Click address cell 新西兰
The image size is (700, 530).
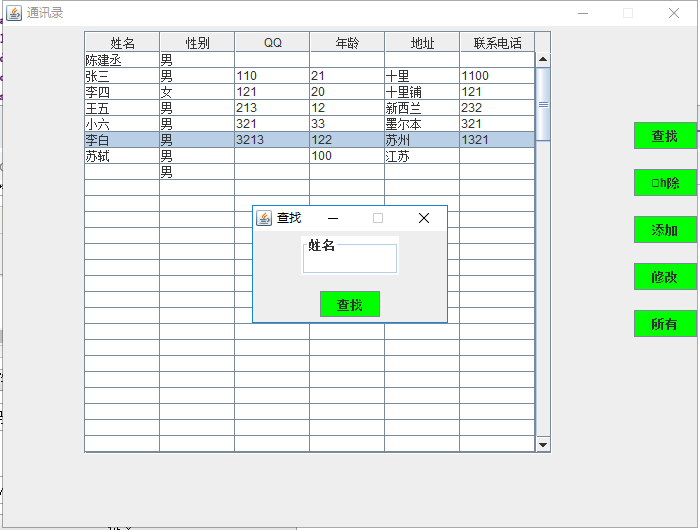[422, 108]
